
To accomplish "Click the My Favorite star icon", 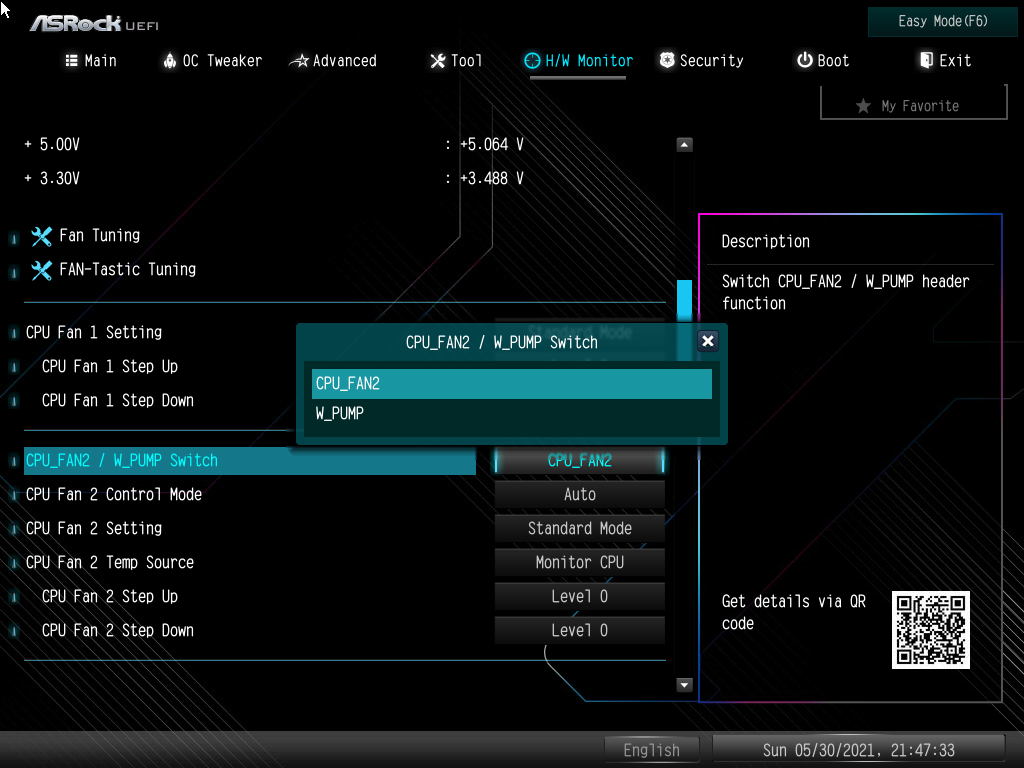I will 863,106.
